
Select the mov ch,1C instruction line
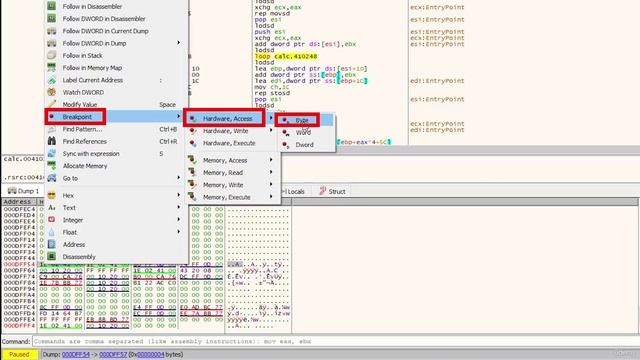(272, 87)
